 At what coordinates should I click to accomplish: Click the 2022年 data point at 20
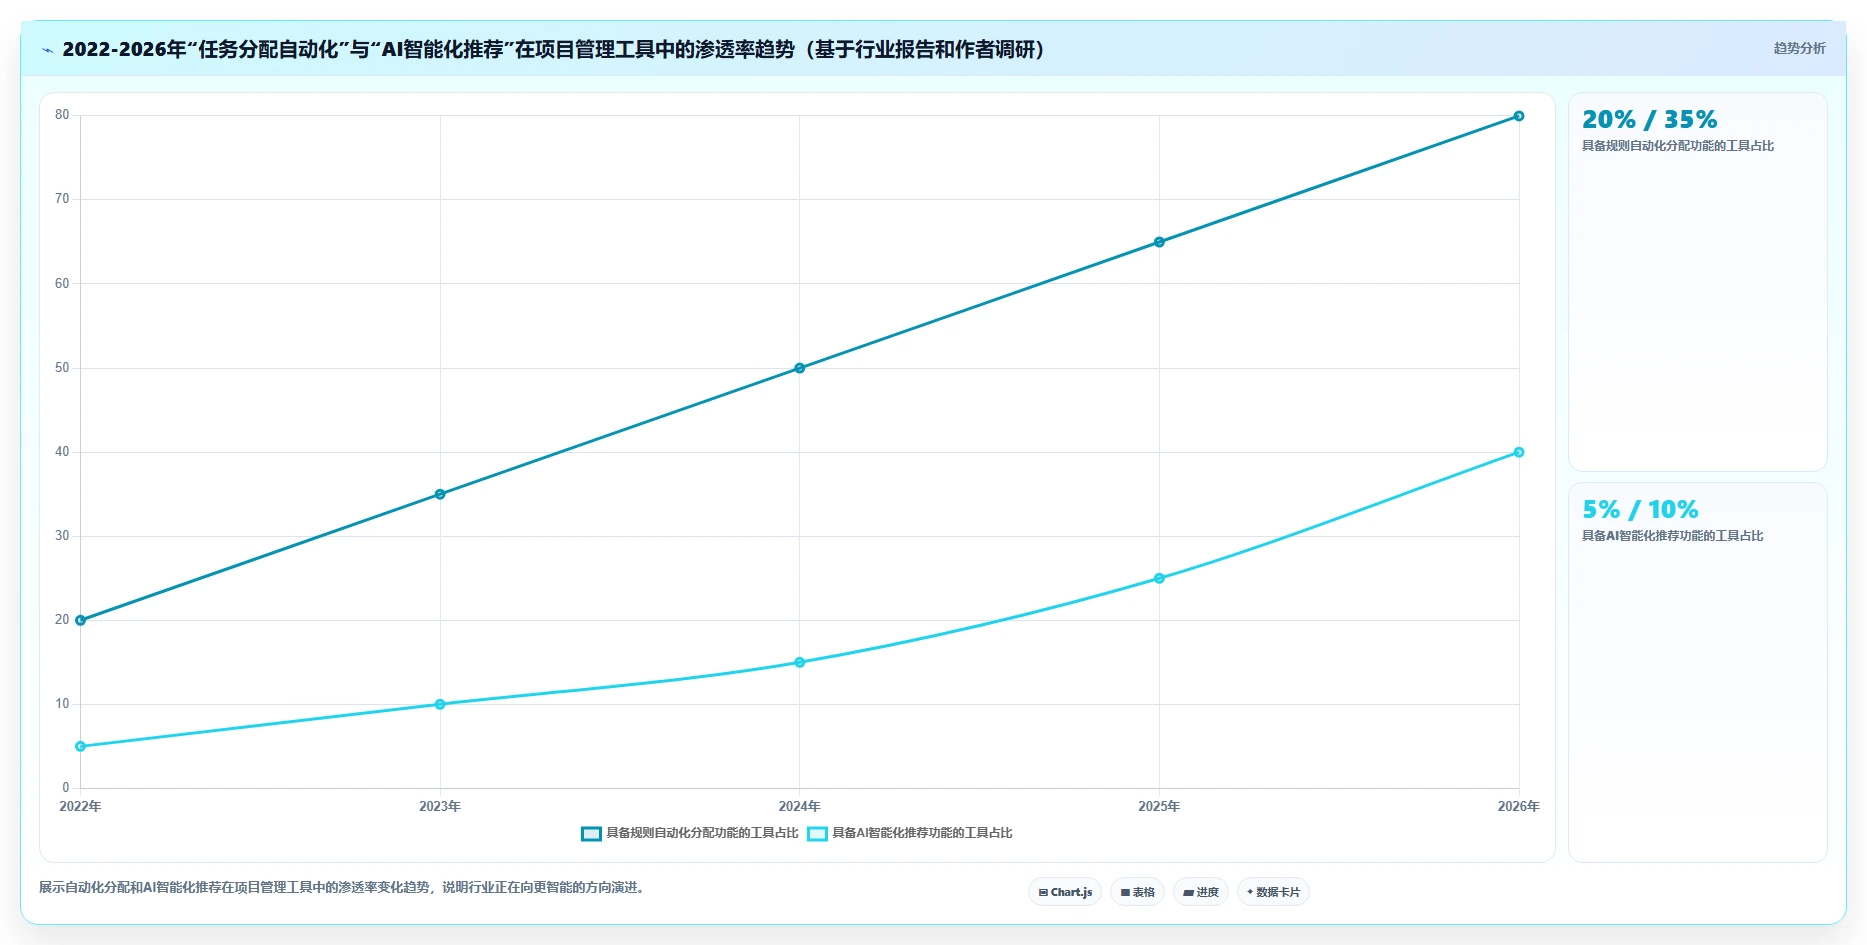pyautogui.click(x=81, y=620)
